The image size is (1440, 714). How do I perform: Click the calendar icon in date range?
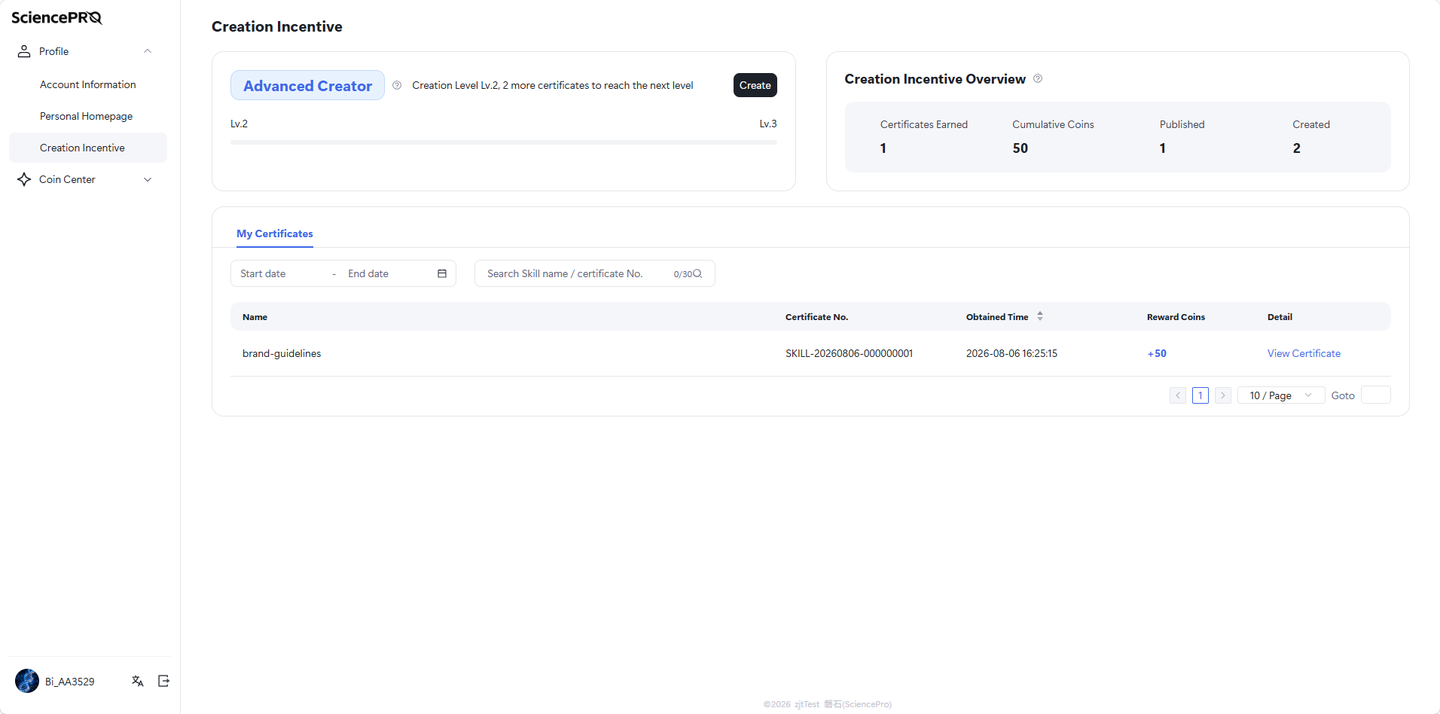[x=442, y=274]
